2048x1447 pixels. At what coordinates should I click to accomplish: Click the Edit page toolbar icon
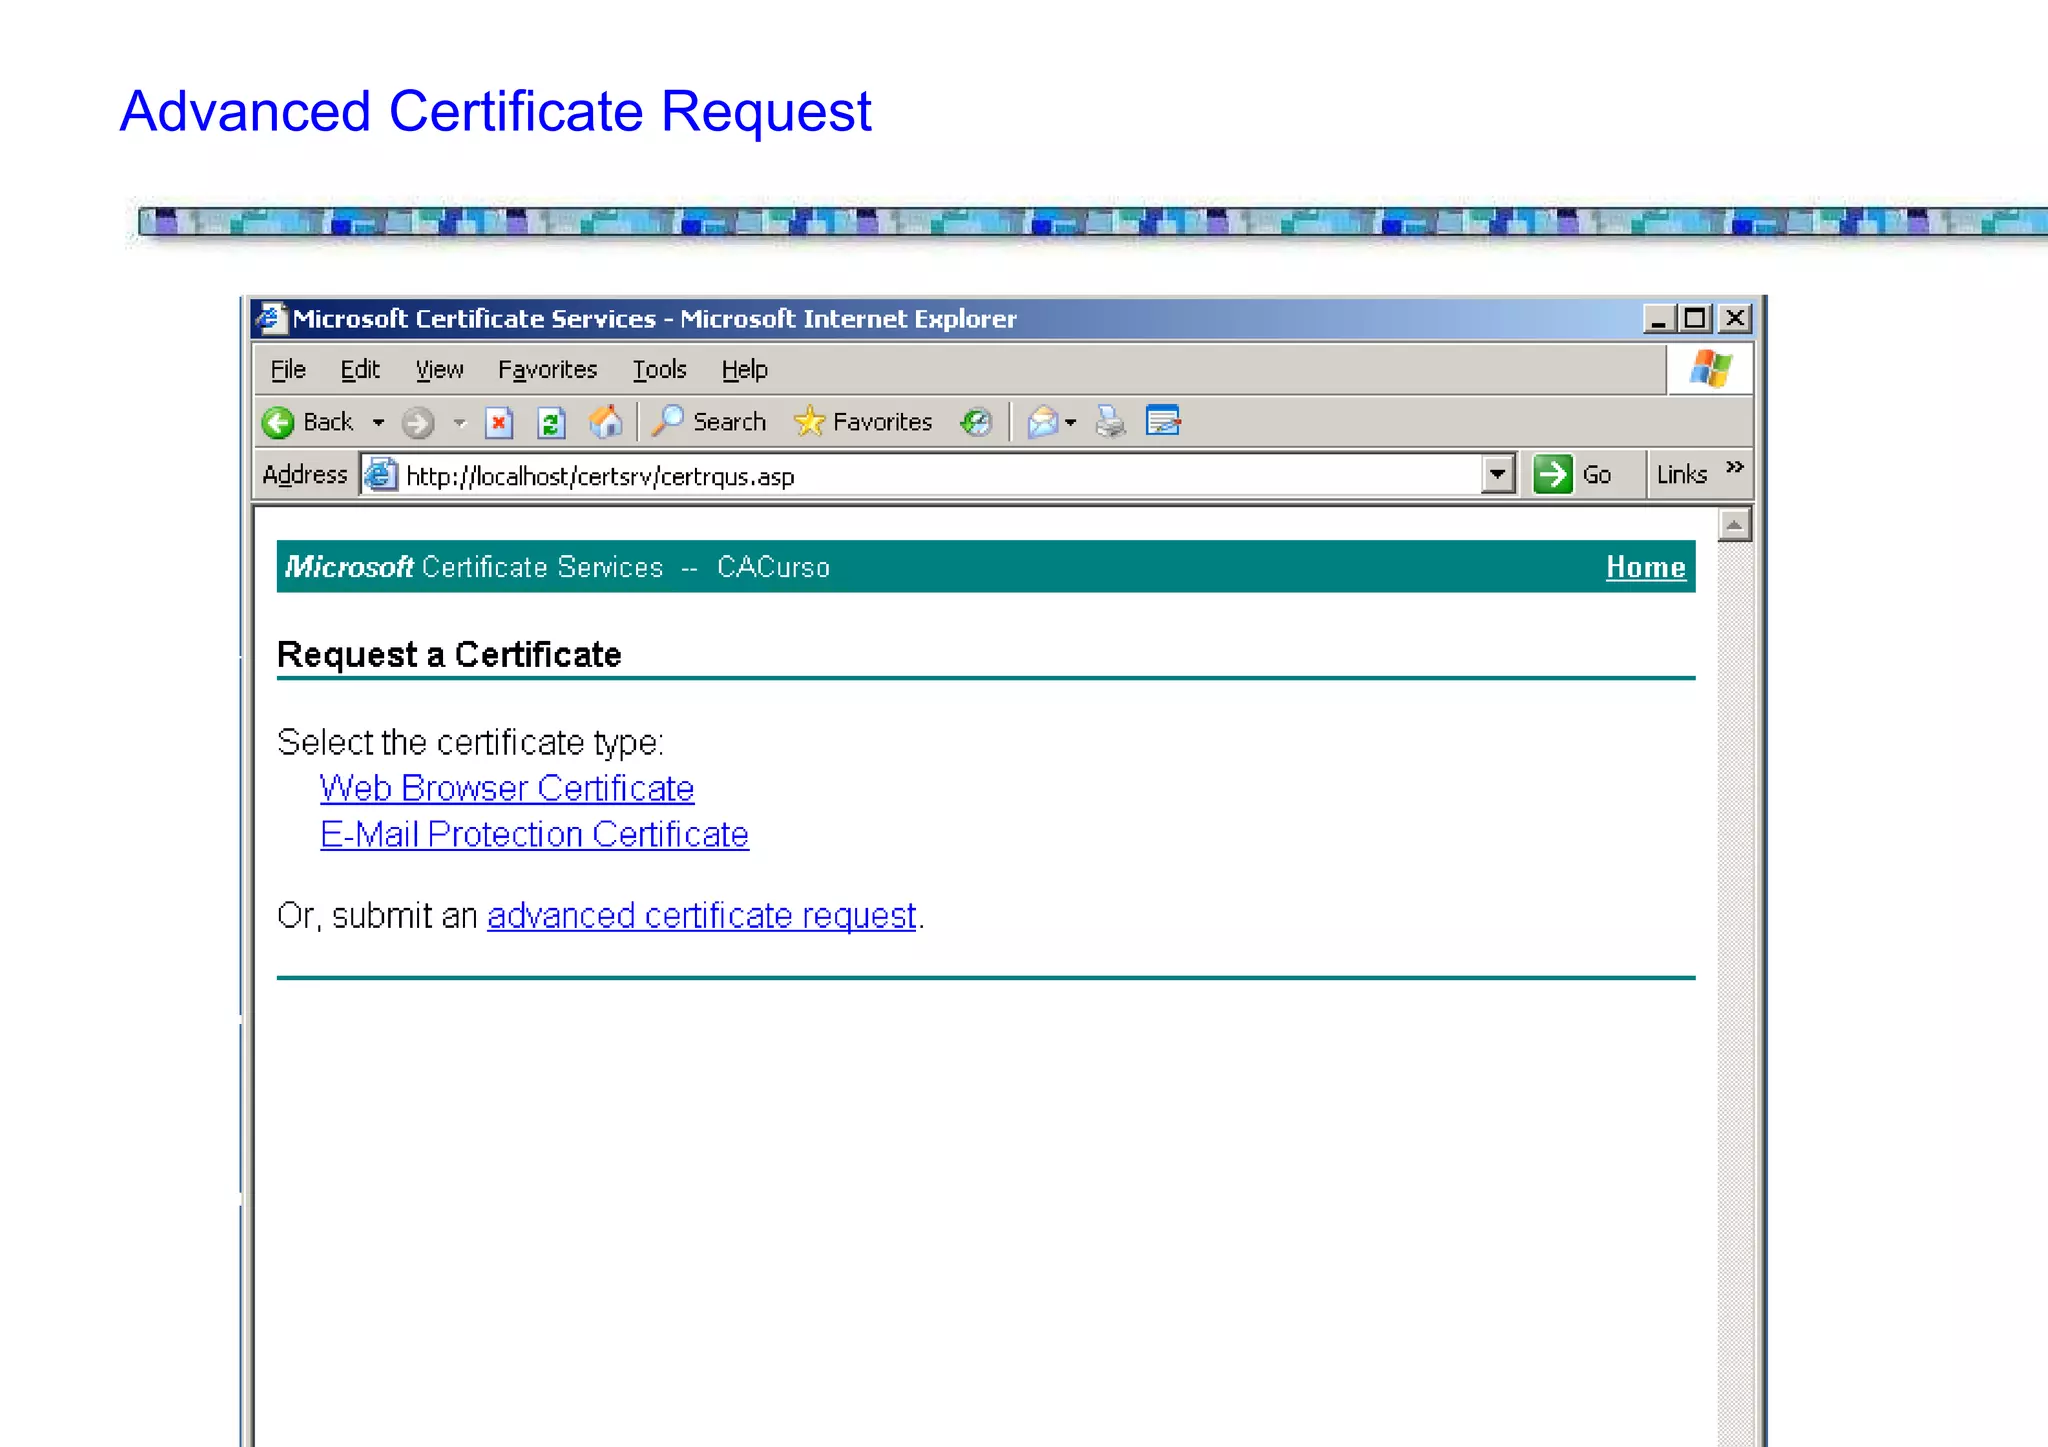(1163, 421)
